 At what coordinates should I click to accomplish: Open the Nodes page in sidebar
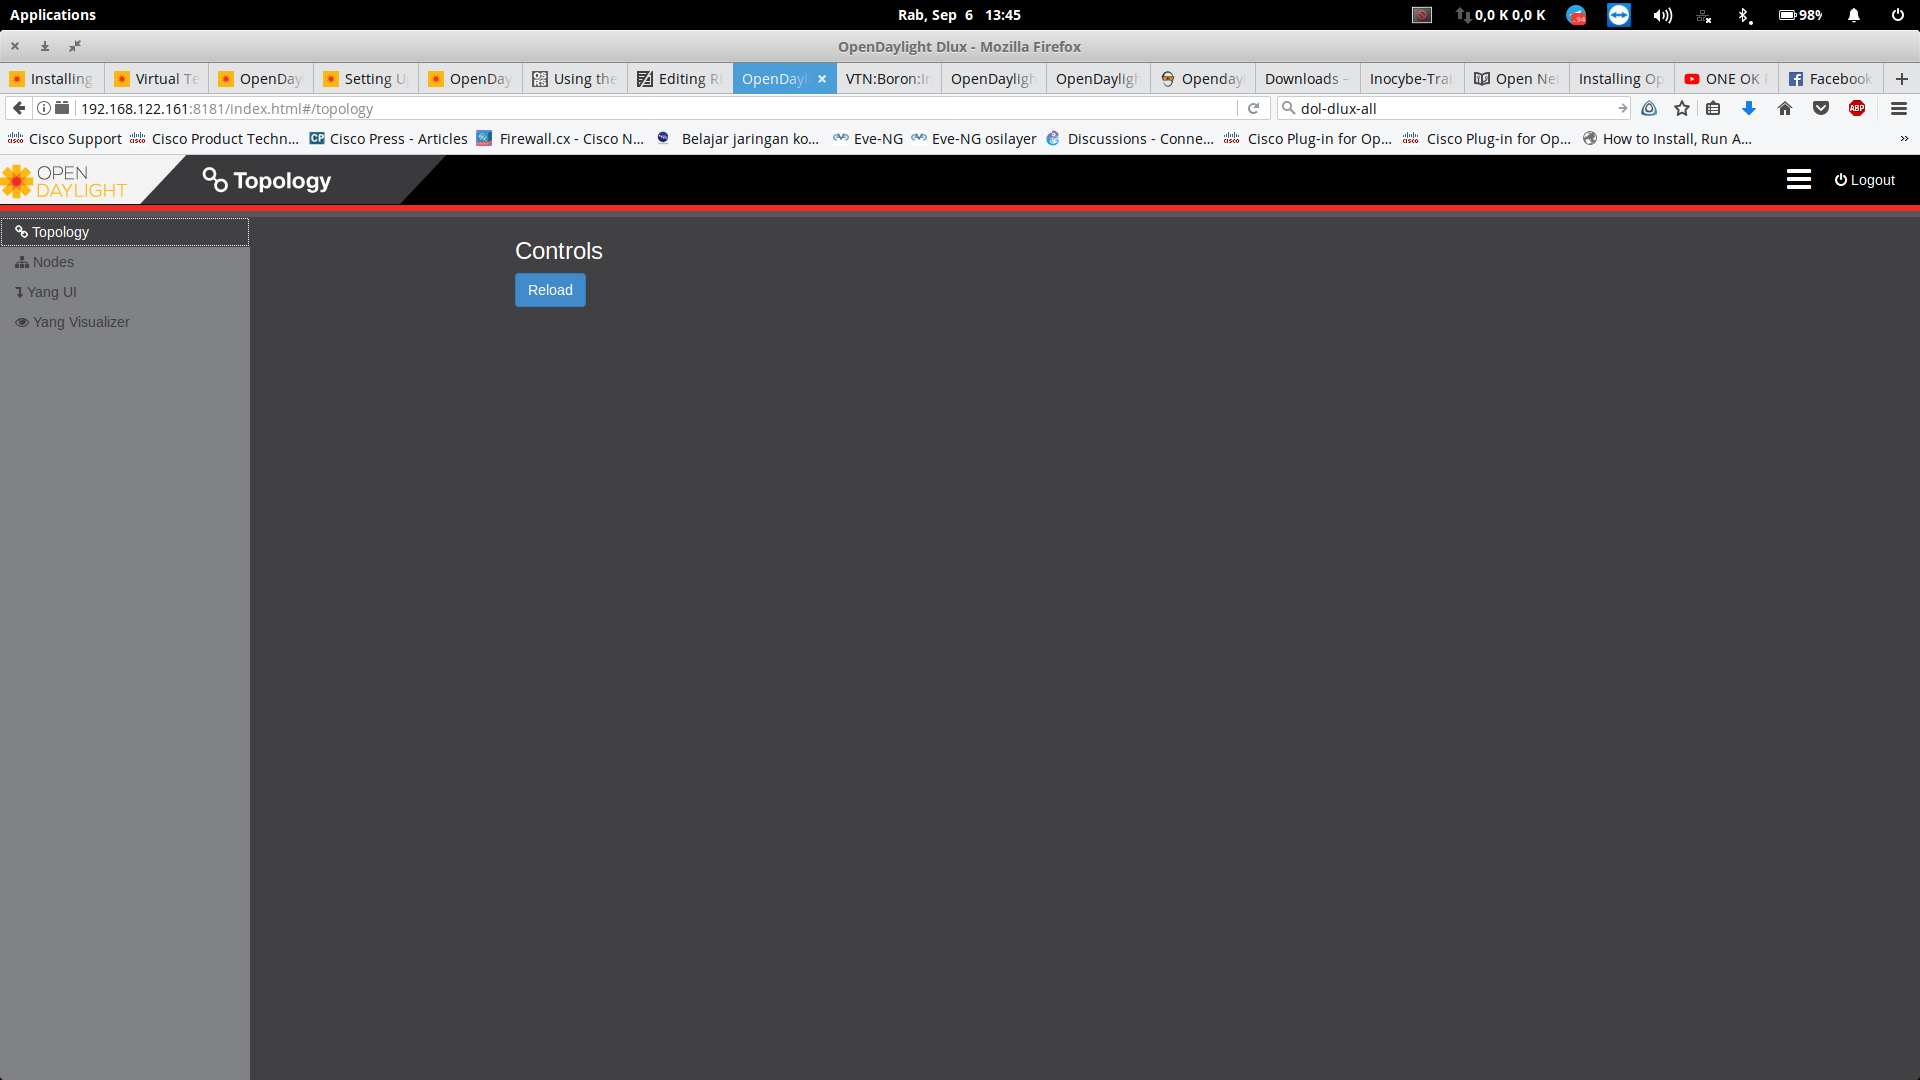pyautogui.click(x=53, y=262)
